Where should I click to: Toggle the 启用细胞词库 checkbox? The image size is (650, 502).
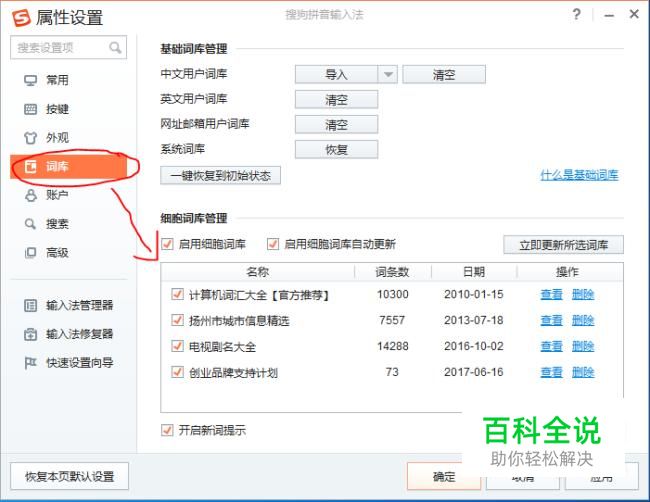click(x=167, y=244)
